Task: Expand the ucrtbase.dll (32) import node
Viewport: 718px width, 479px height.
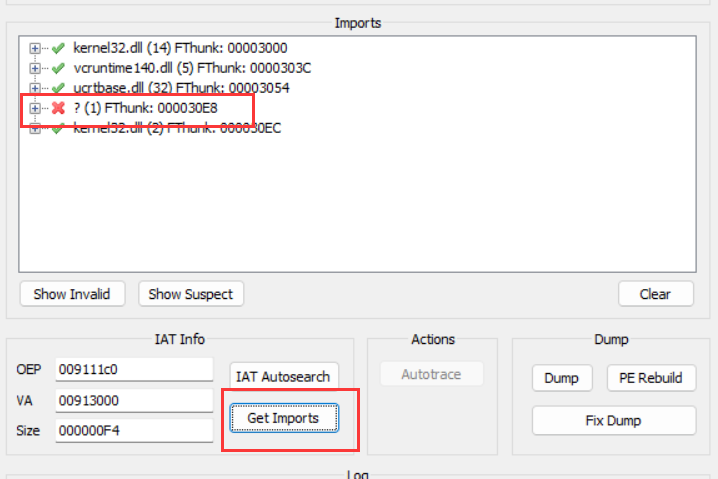Action: pos(36,87)
